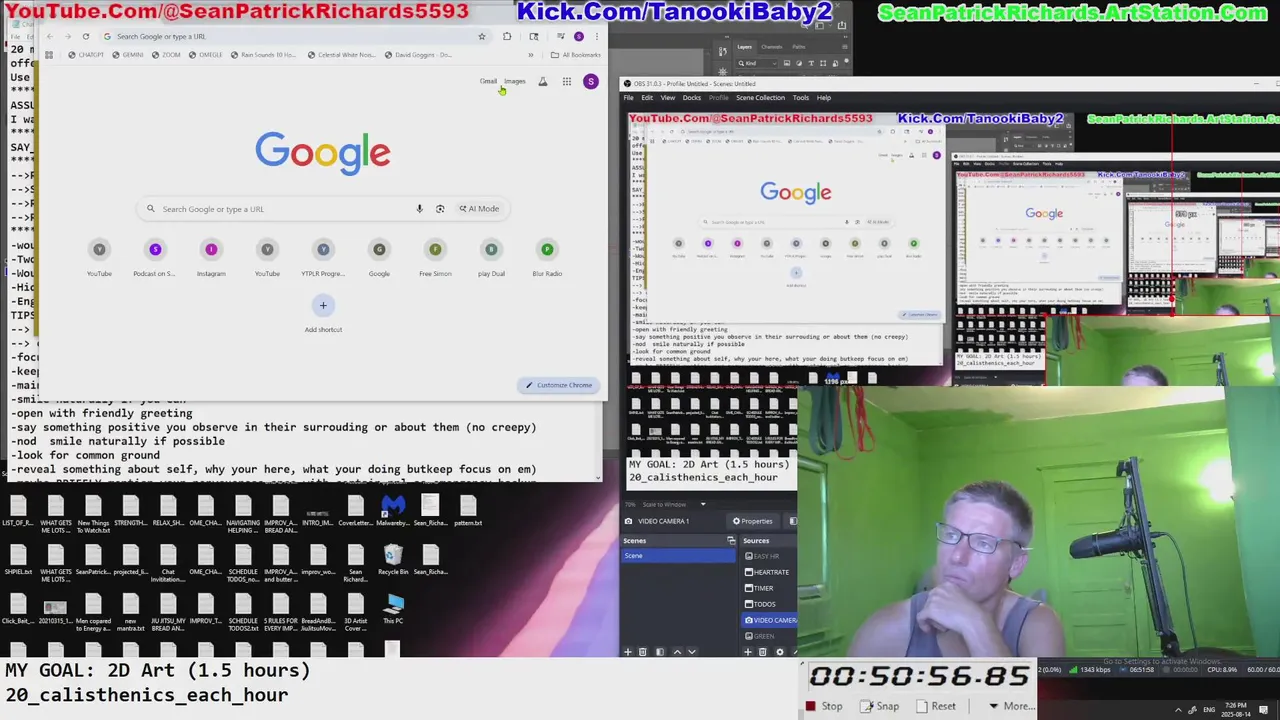Image resolution: width=1280 pixels, height=720 pixels.
Task: Open the OMEGLE bookmark
Action: (x=206, y=55)
